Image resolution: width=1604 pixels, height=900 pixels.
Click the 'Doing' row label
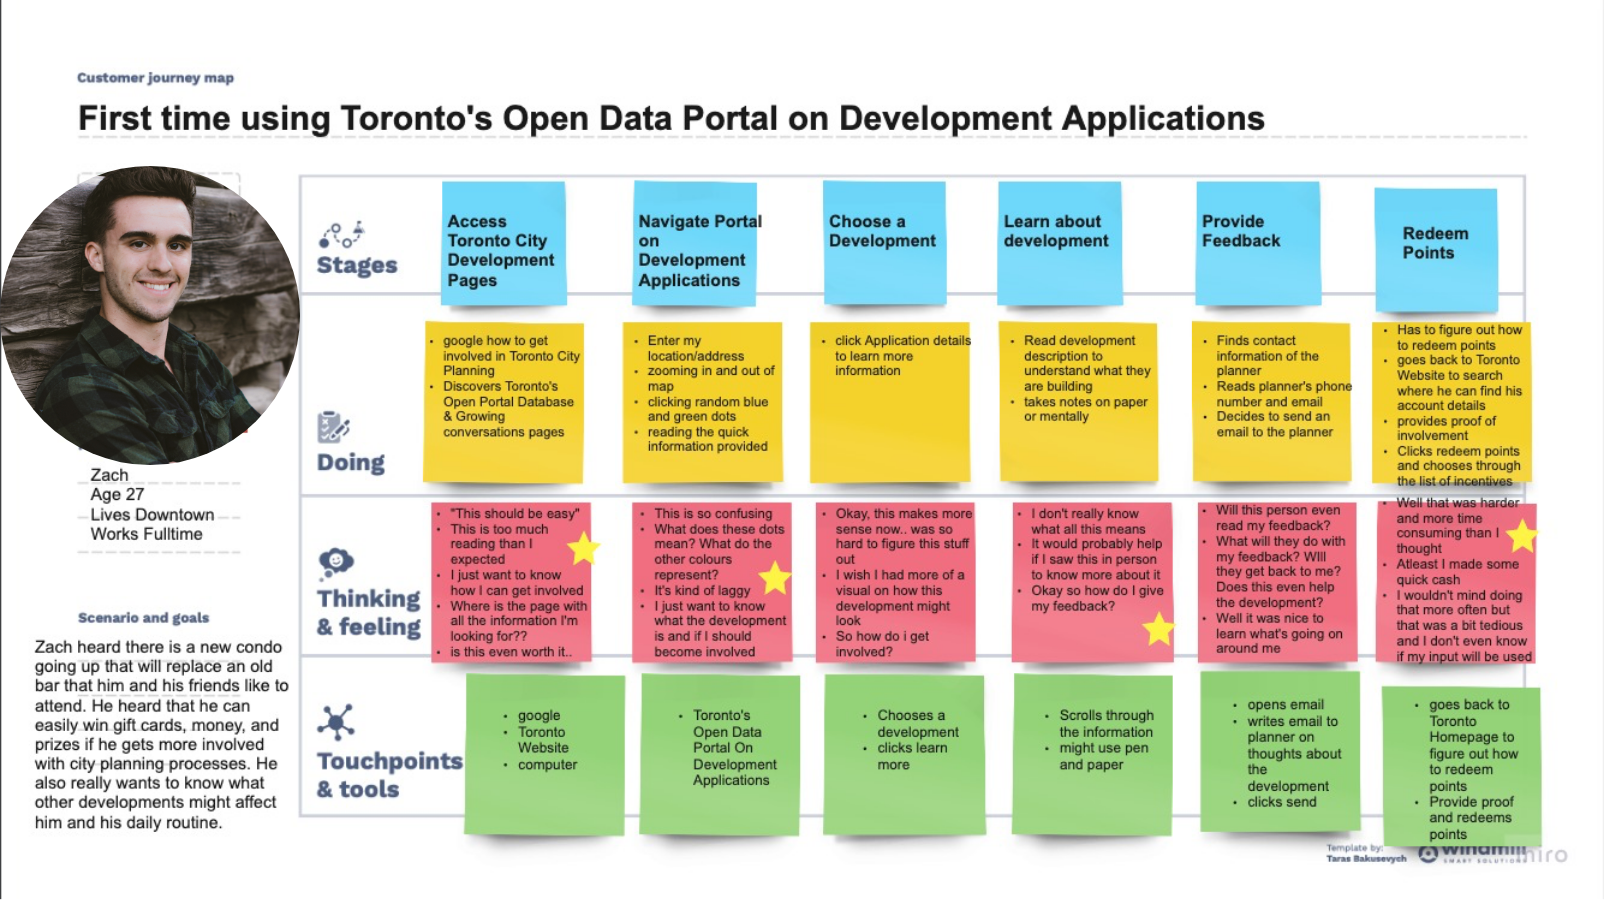[351, 463]
